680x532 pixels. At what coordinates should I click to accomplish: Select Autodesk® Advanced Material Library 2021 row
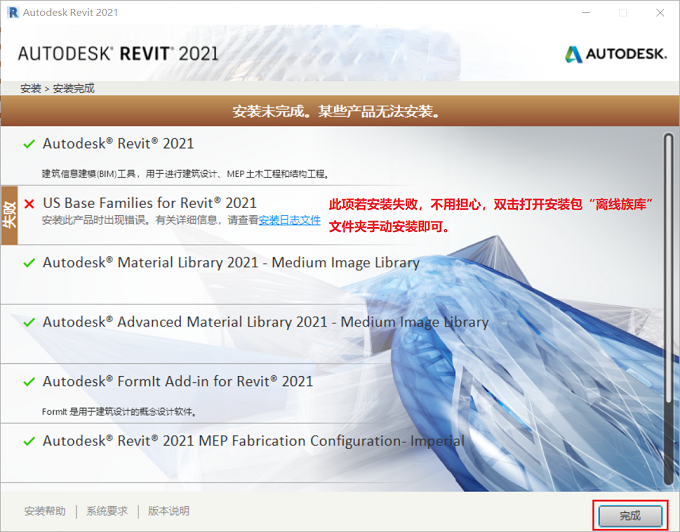(265, 322)
